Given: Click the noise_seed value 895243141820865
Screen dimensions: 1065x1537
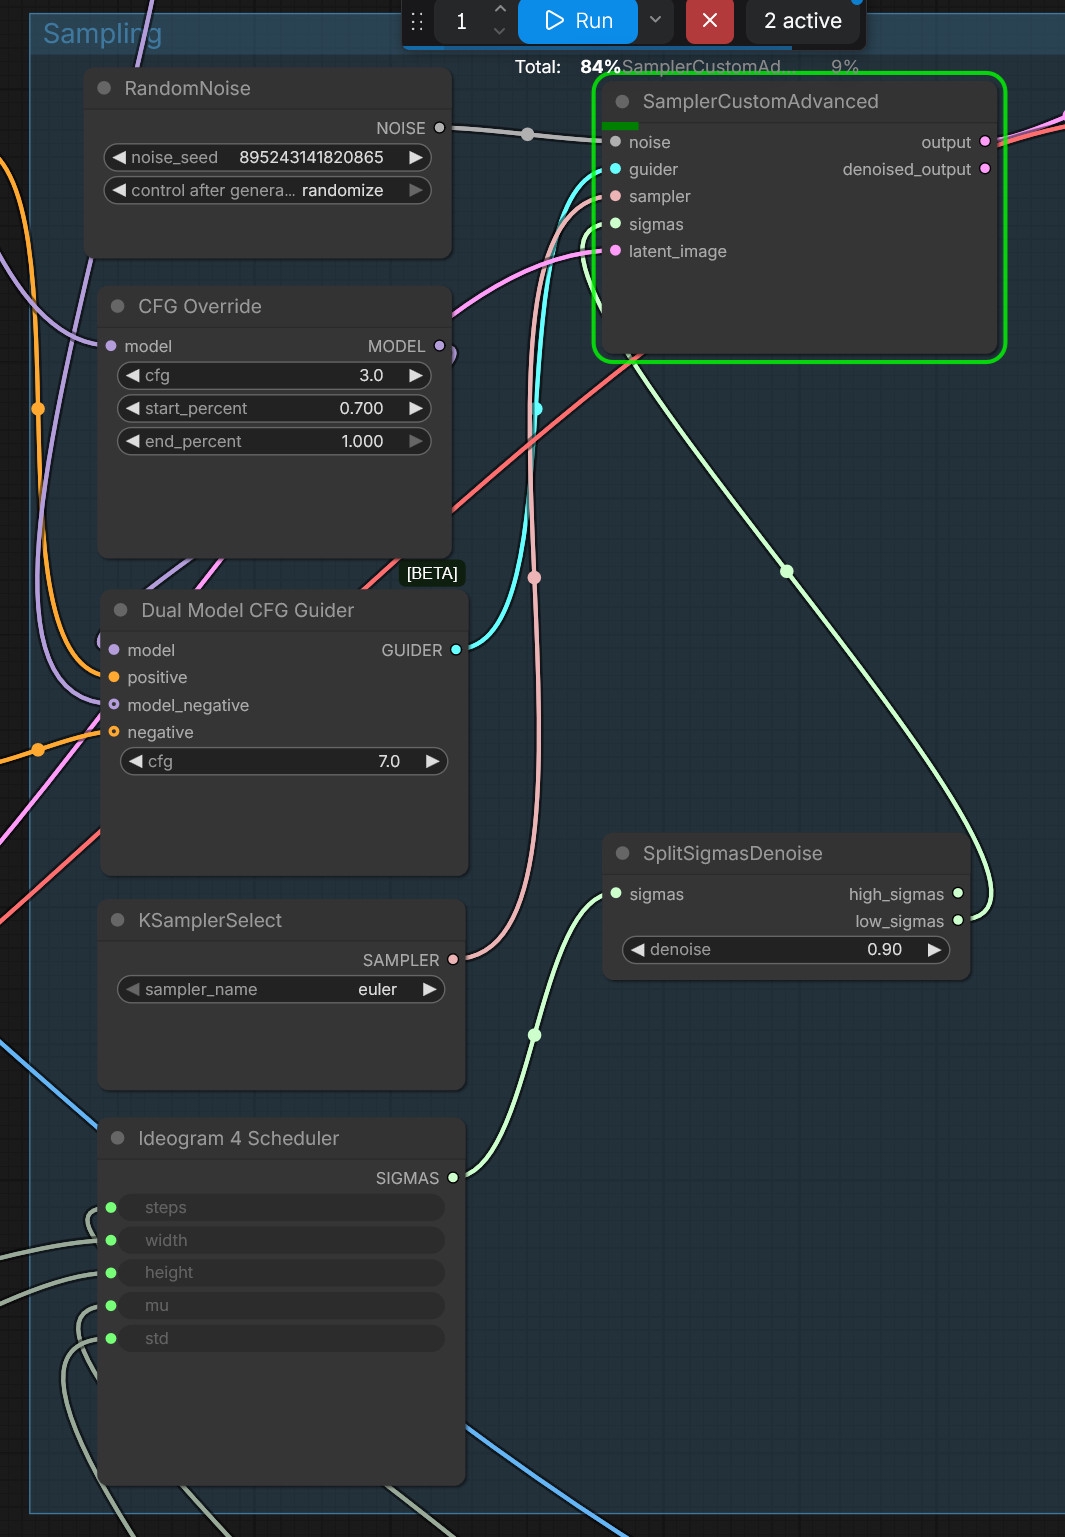Looking at the screenshot, I should coord(311,157).
